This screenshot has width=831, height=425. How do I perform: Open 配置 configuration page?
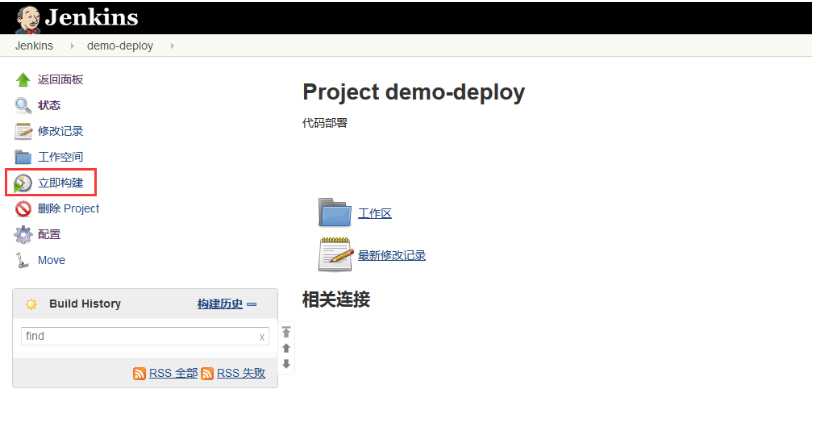coord(49,234)
